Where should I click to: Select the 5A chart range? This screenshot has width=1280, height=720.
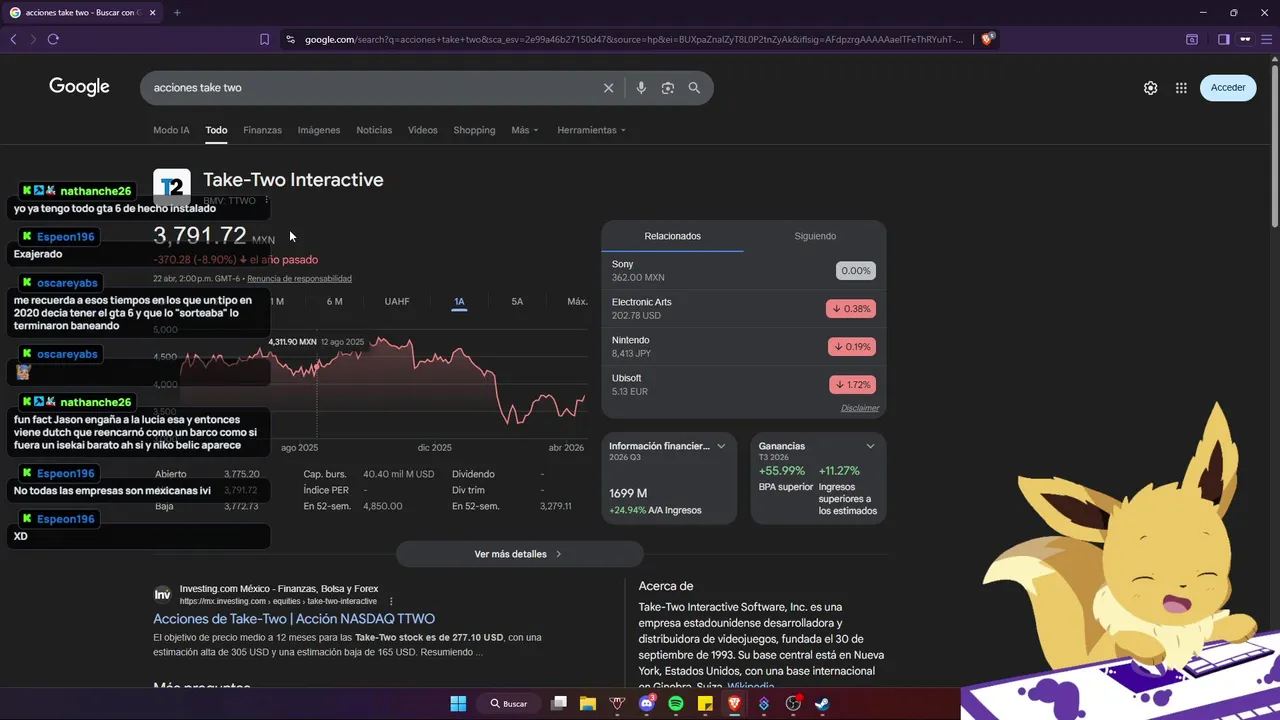(x=517, y=302)
